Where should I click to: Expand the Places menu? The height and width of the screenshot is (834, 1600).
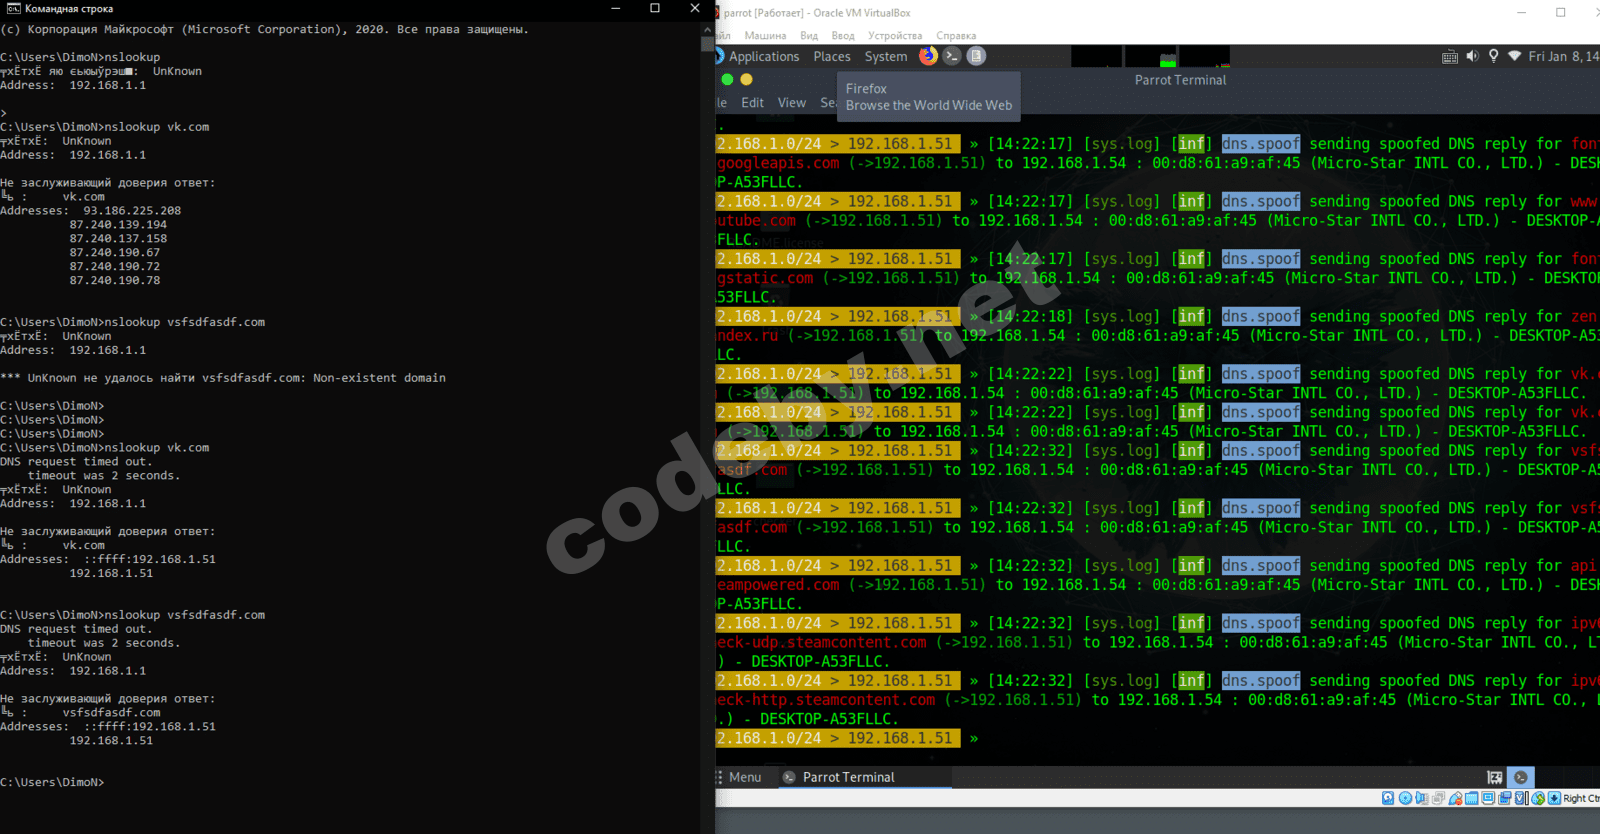832,56
